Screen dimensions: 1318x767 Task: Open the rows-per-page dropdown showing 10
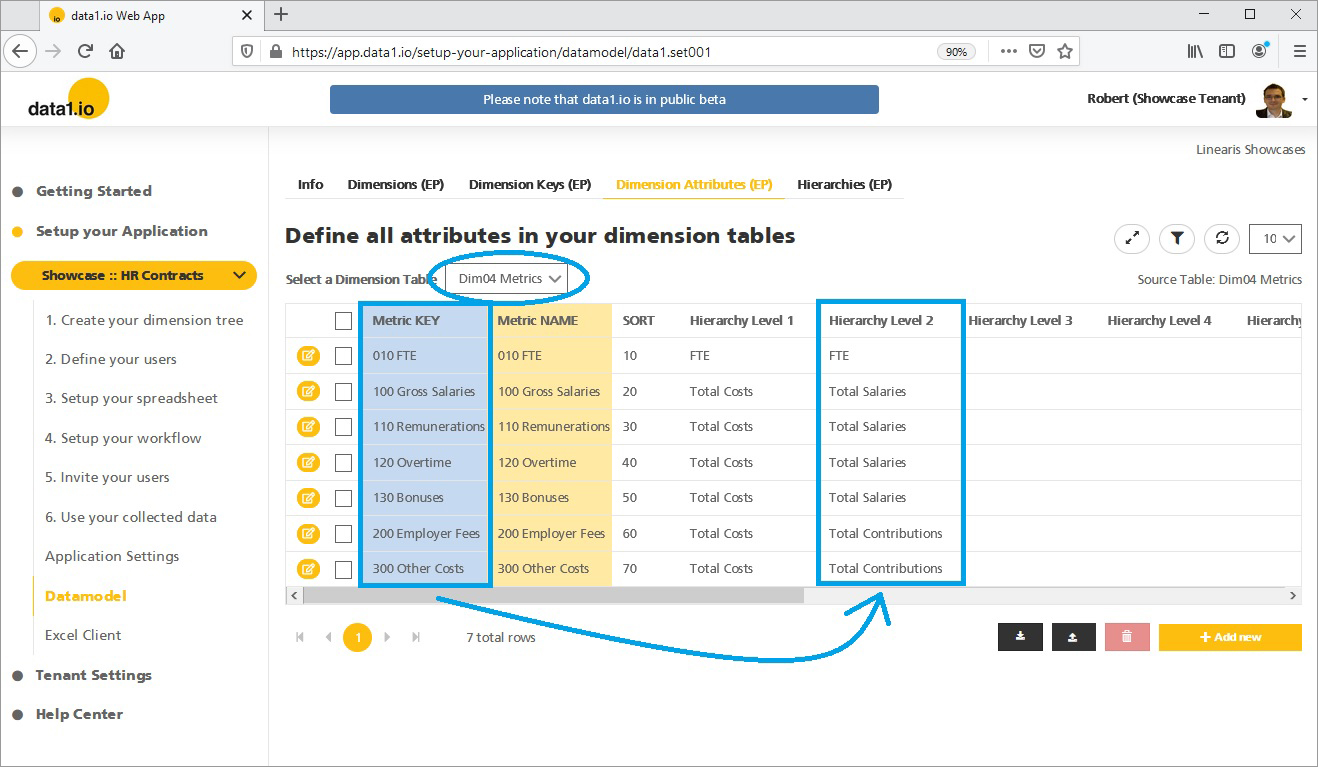1275,239
